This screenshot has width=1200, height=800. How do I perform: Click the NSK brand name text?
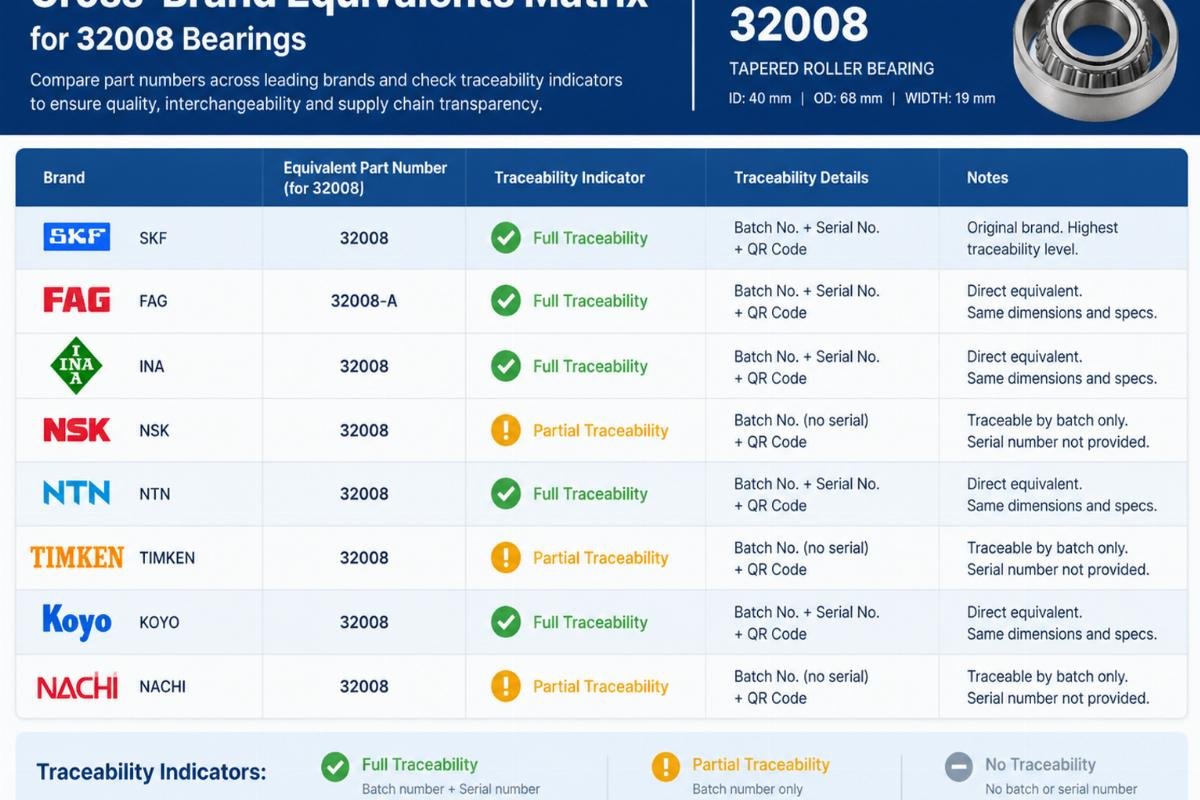(x=154, y=430)
